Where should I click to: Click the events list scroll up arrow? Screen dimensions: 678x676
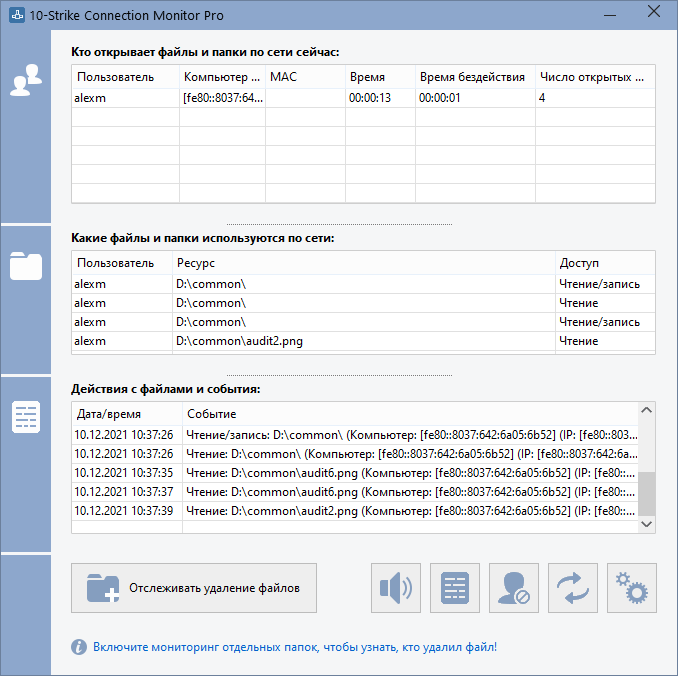pyautogui.click(x=646, y=410)
